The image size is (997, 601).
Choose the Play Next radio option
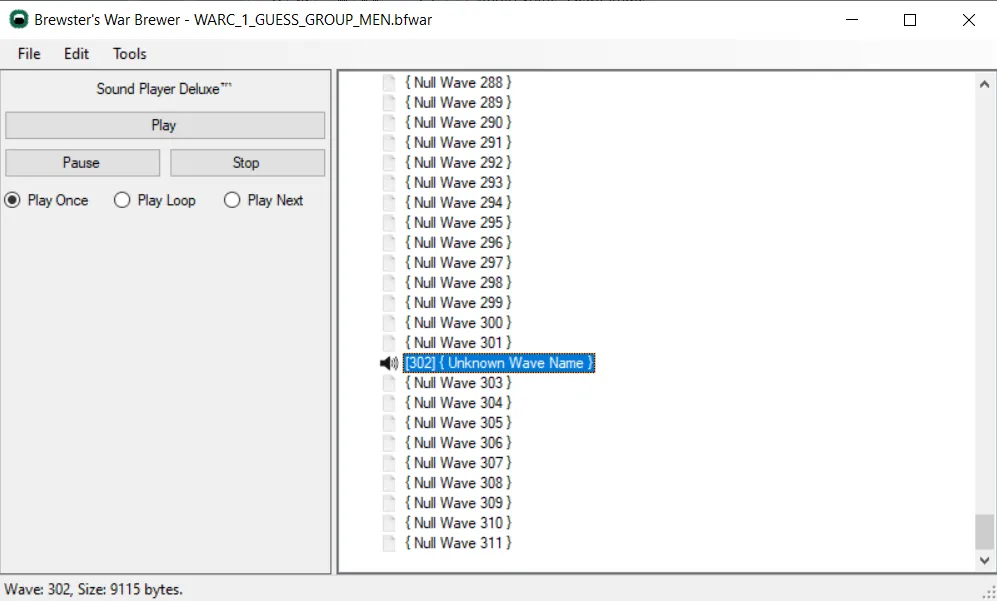(x=232, y=200)
